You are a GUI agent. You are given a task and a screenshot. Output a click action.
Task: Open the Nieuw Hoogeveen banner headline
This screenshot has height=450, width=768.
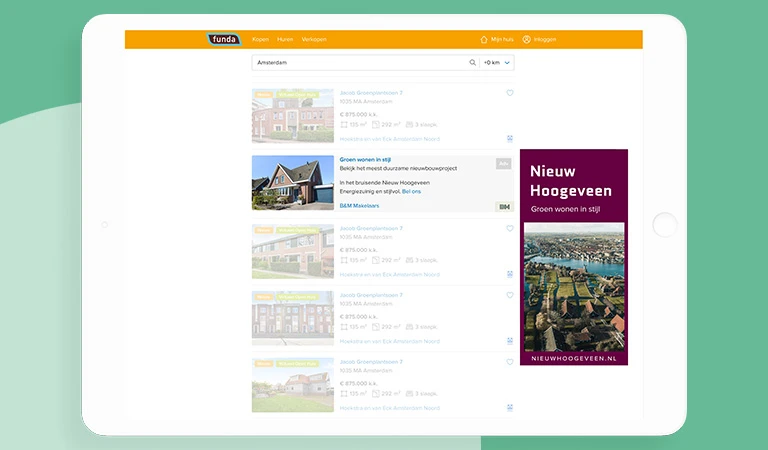[571, 181]
